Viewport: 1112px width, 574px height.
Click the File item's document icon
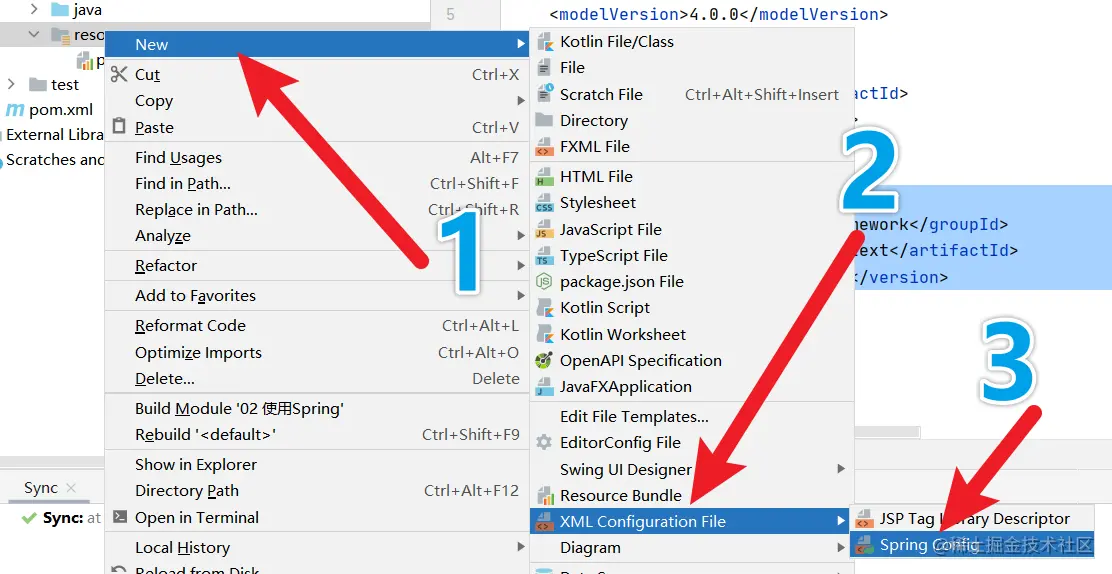click(544, 67)
